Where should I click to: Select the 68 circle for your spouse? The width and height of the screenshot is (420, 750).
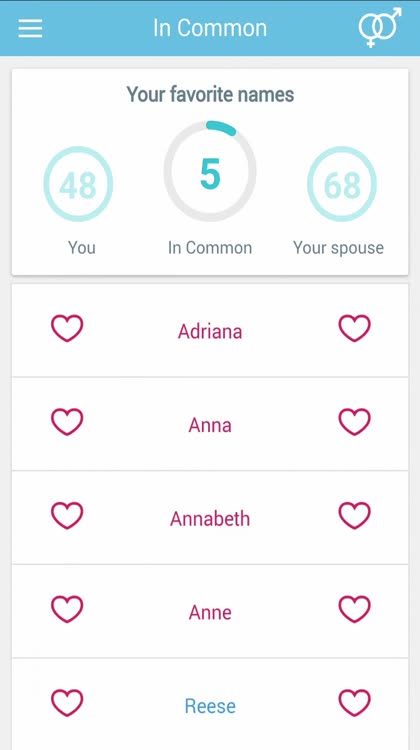click(x=342, y=184)
